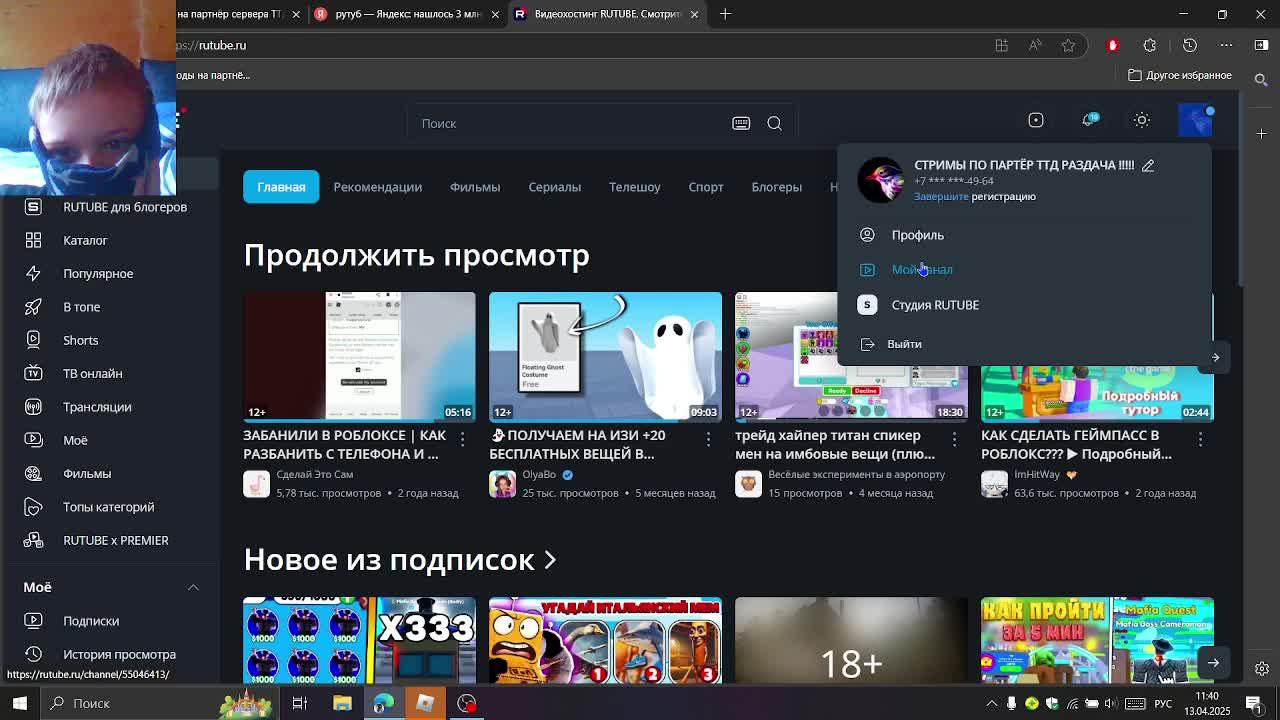Open RUTUBE x PREMIER in the sidebar

pos(116,540)
